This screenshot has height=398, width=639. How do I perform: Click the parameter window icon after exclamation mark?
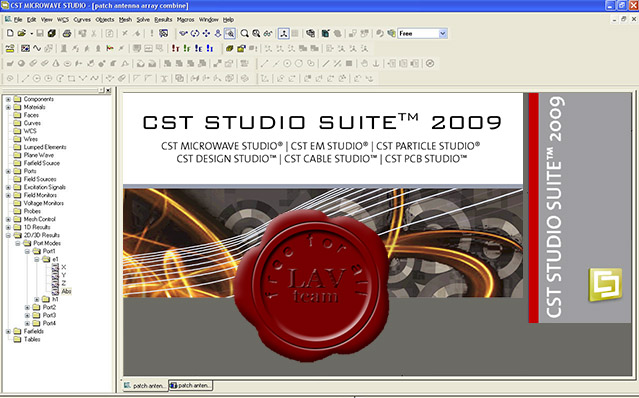click(163, 33)
